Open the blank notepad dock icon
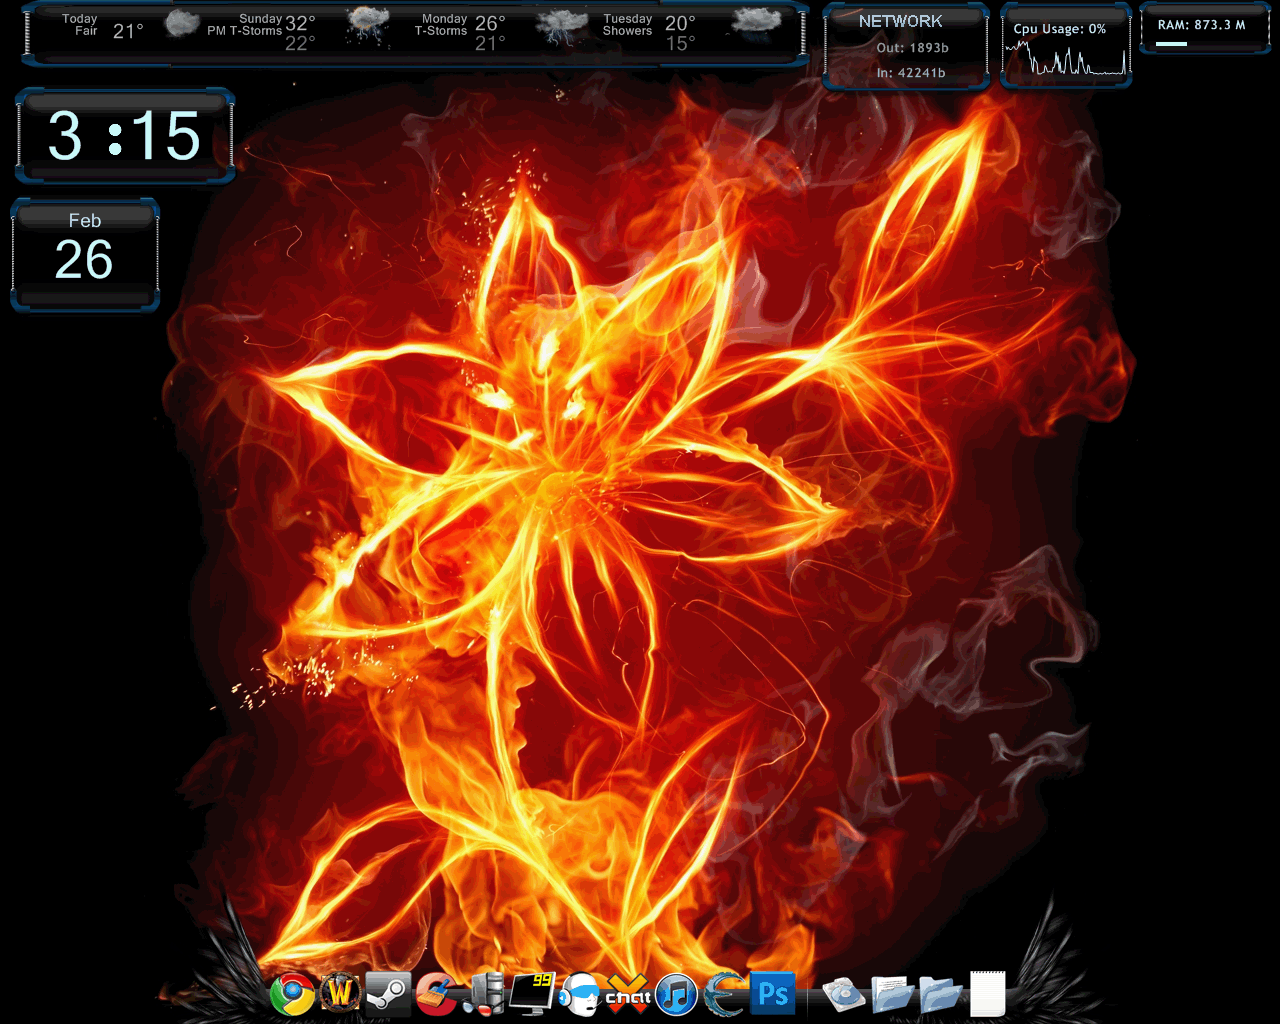Screen dimensions: 1280x1024 [x=987, y=994]
